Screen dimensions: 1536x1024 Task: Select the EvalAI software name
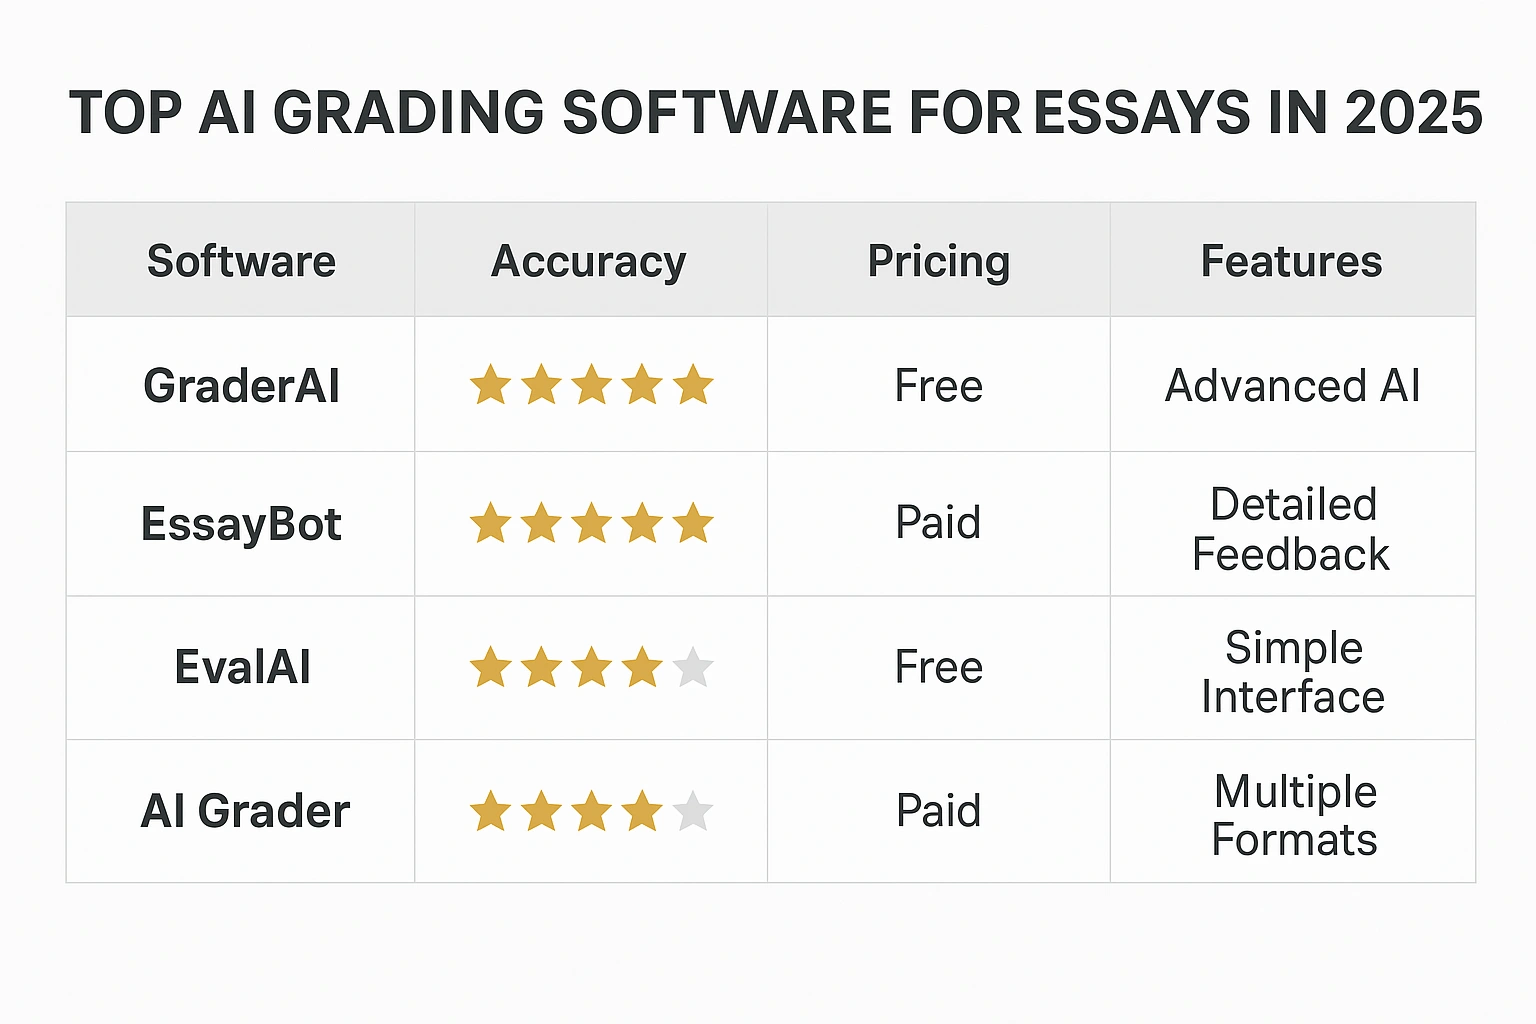(x=242, y=667)
